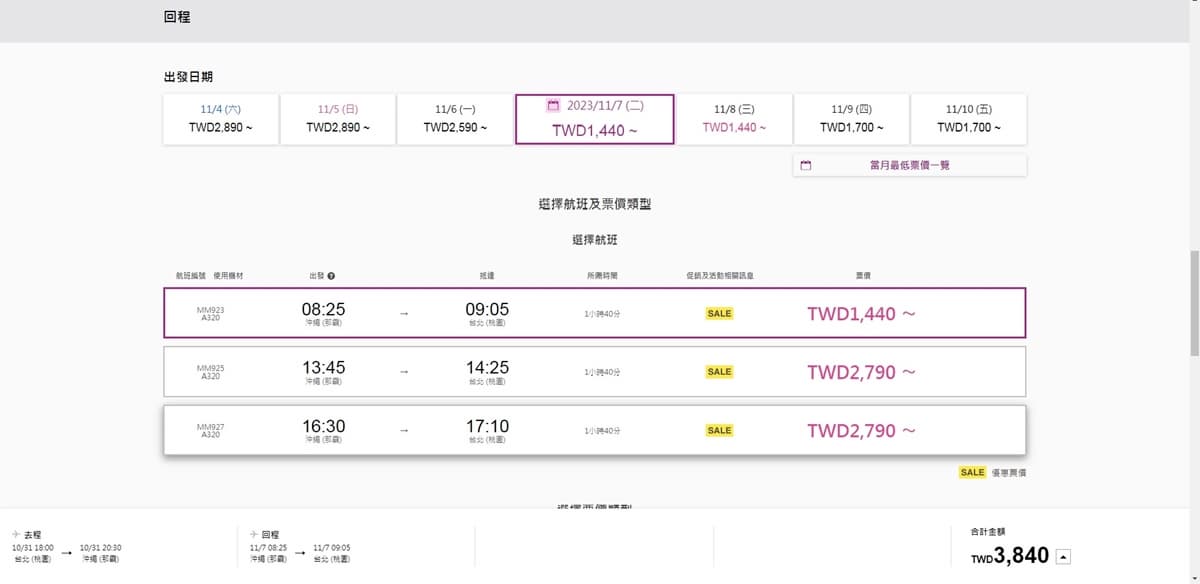Select flight MM923 departing at 08:25
The height and width of the screenshot is (584, 1200).
(595, 313)
